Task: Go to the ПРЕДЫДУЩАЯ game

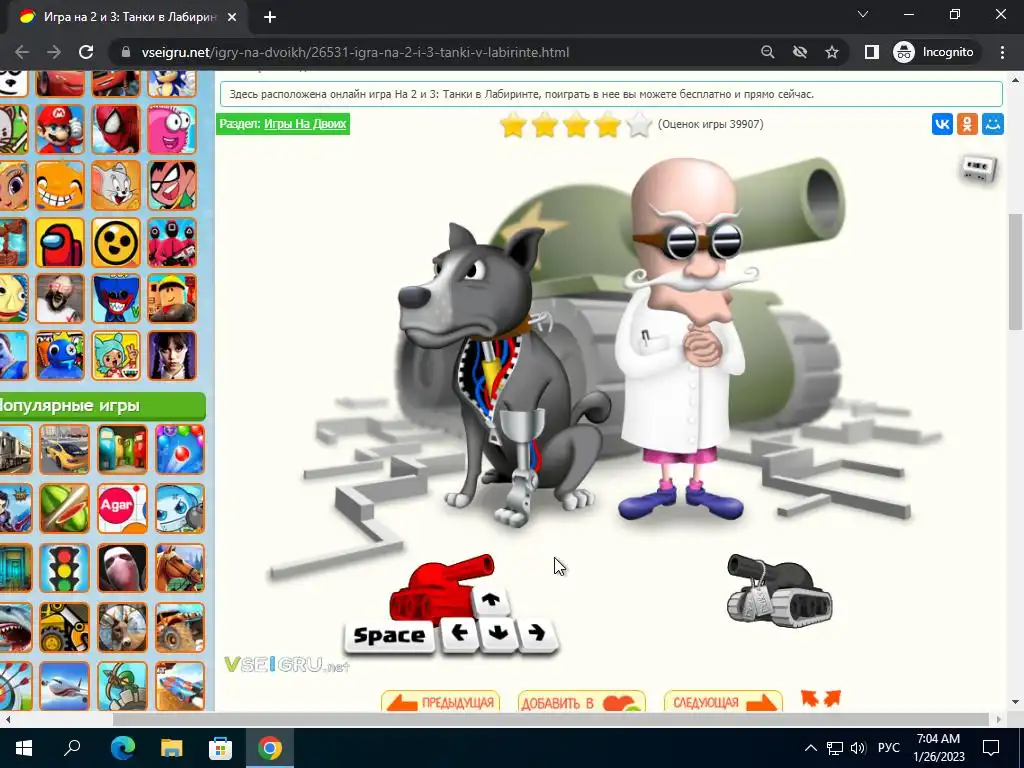Action: 440,701
